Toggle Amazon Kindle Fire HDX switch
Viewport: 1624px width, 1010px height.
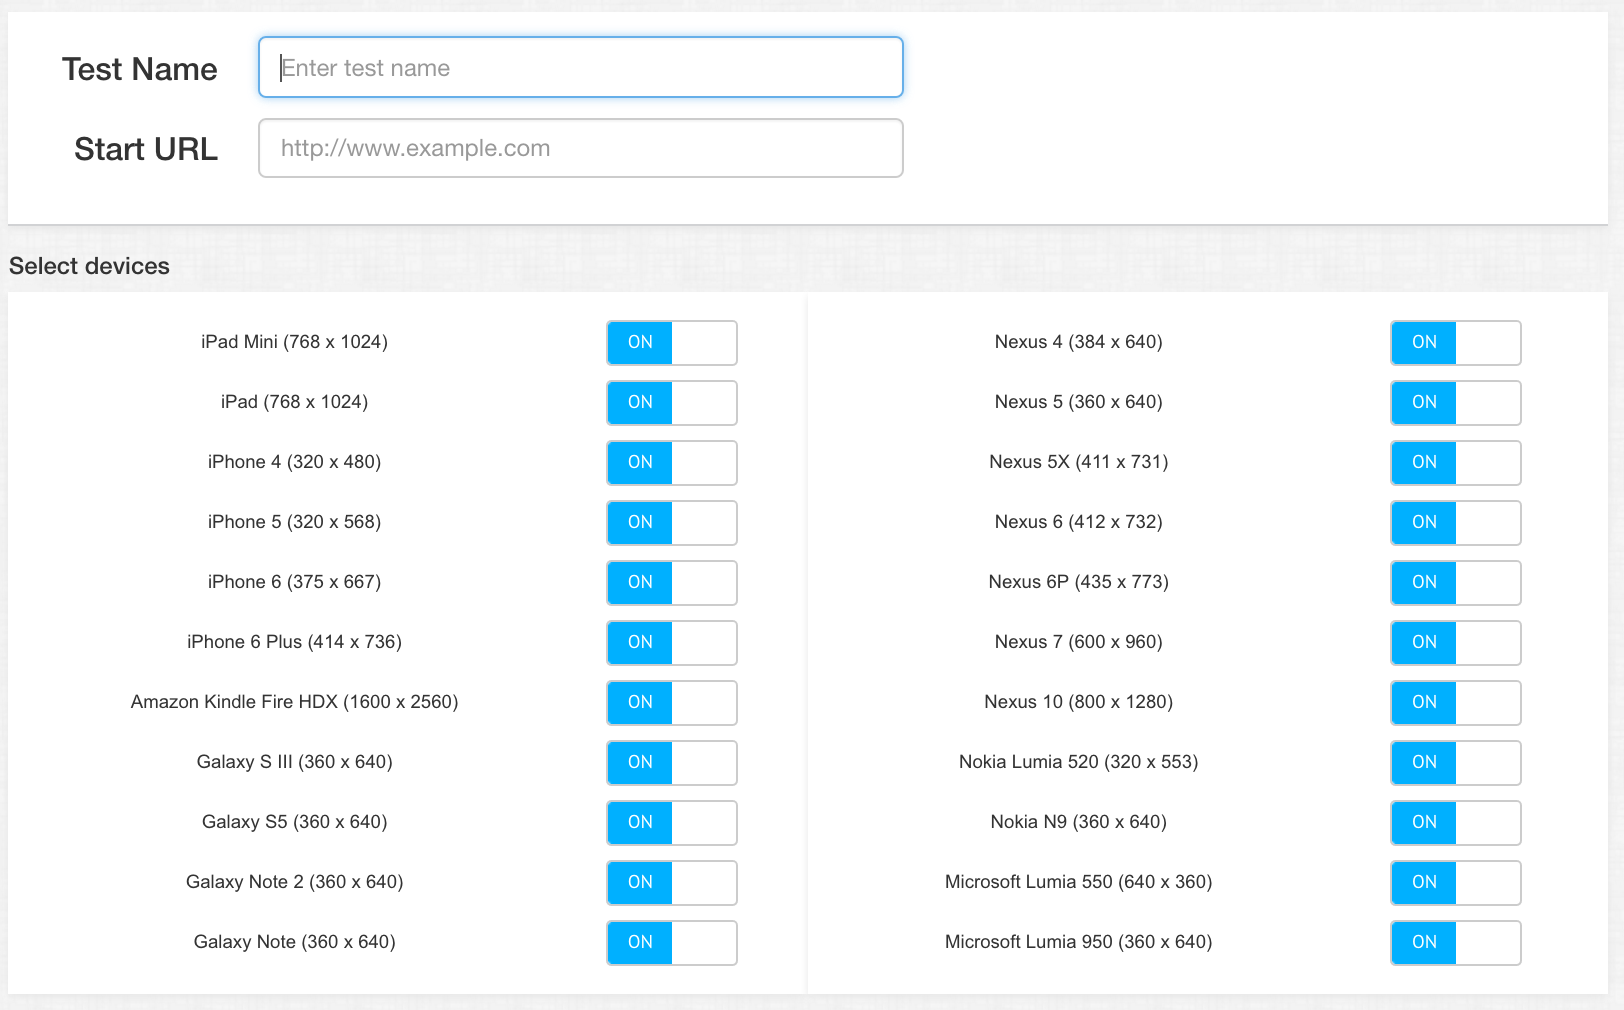click(x=672, y=703)
